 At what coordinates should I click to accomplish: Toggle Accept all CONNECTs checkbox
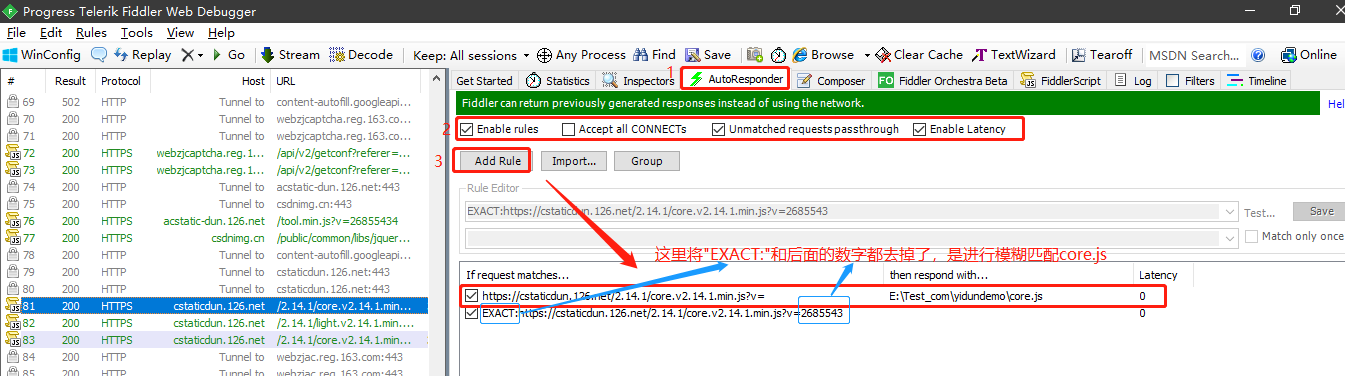[568, 129]
